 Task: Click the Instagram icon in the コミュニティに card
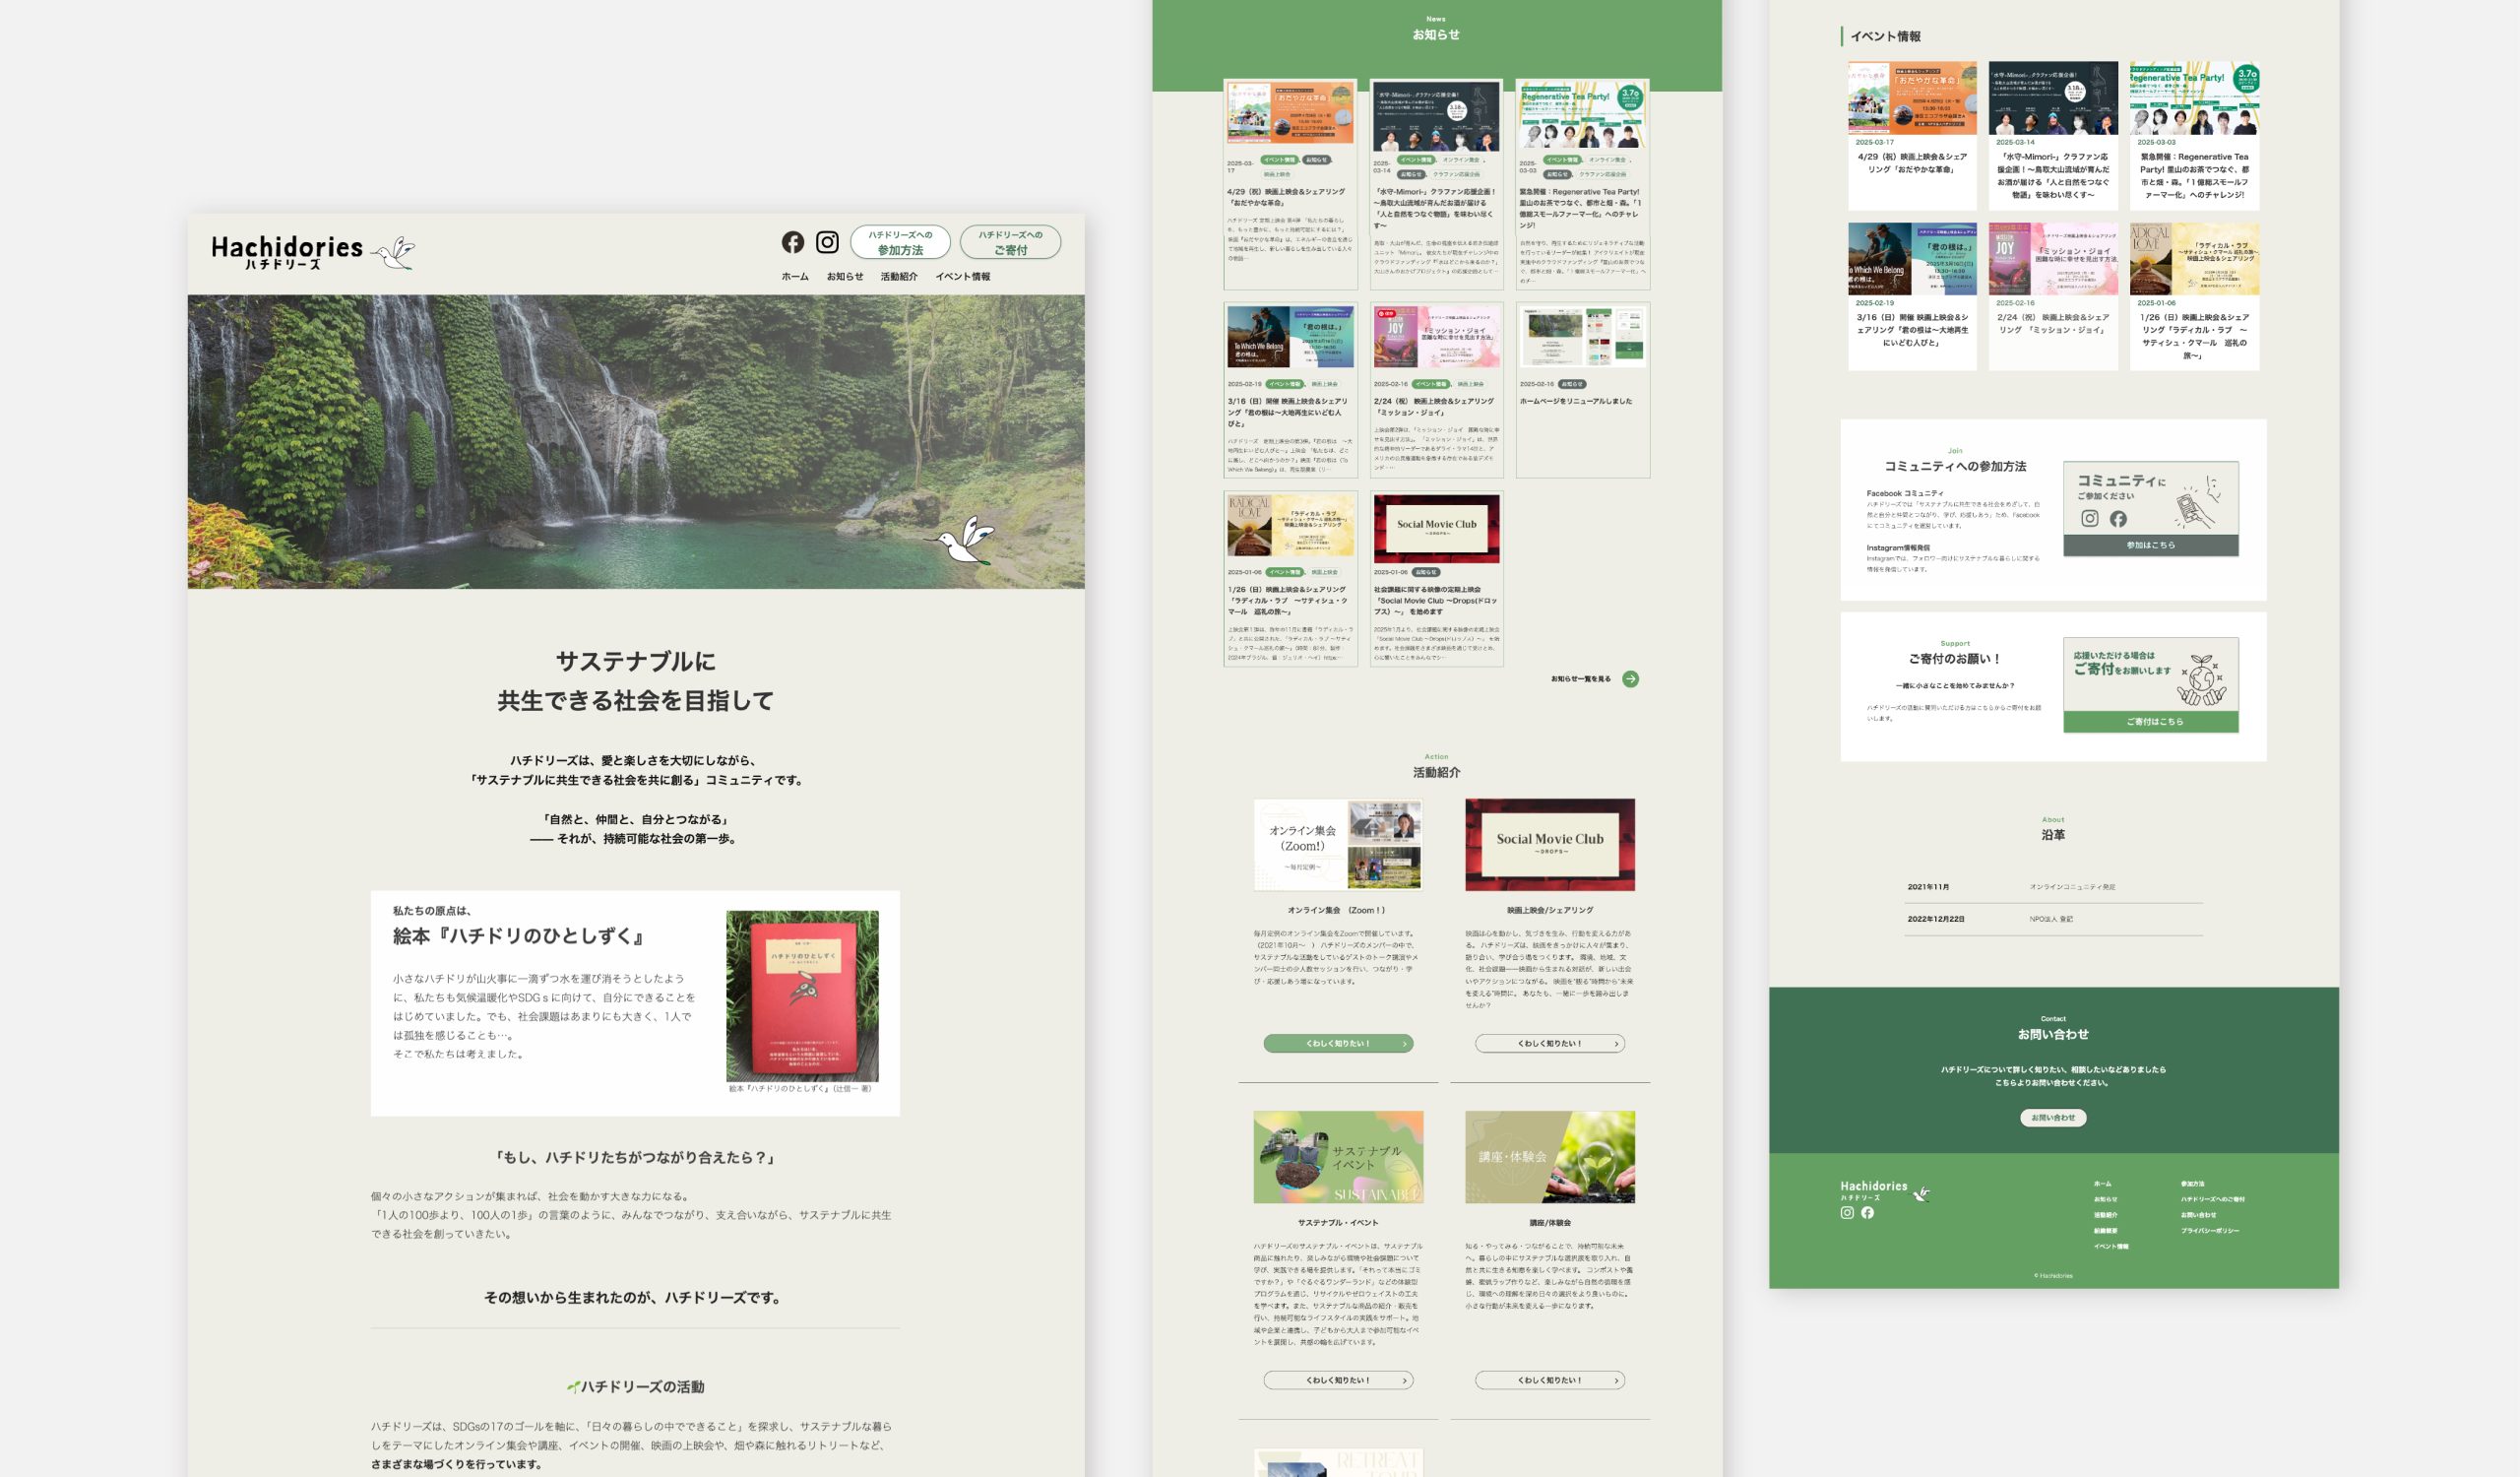click(x=2089, y=518)
